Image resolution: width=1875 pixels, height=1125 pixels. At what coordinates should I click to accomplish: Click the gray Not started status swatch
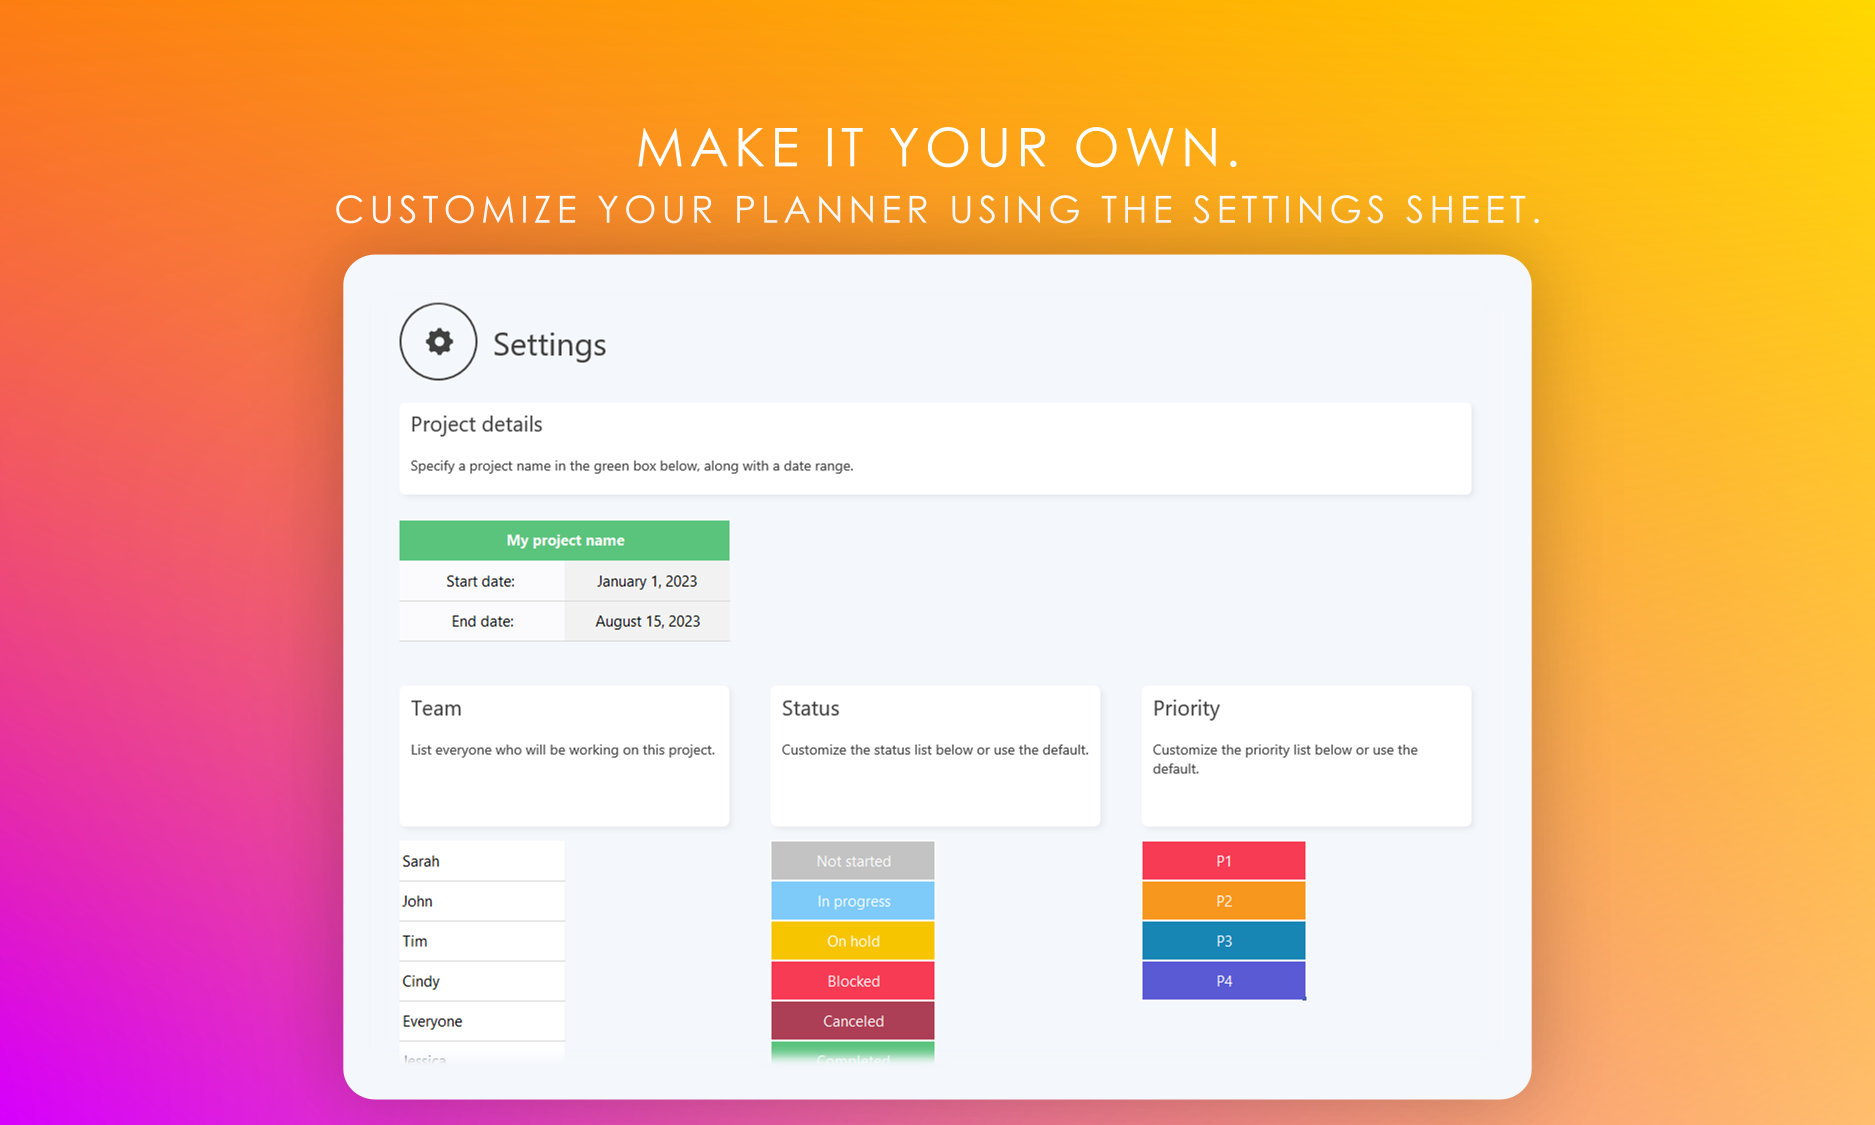coord(853,861)
